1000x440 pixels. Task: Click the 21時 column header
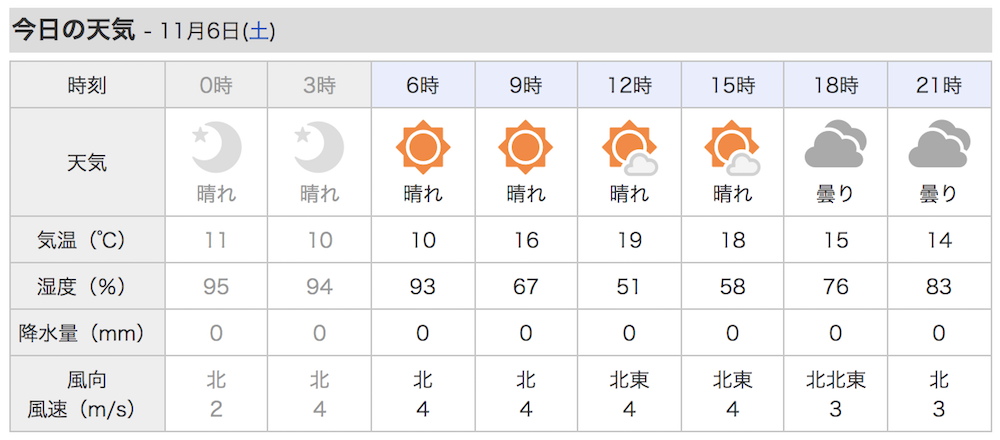[x=939, y=85]
